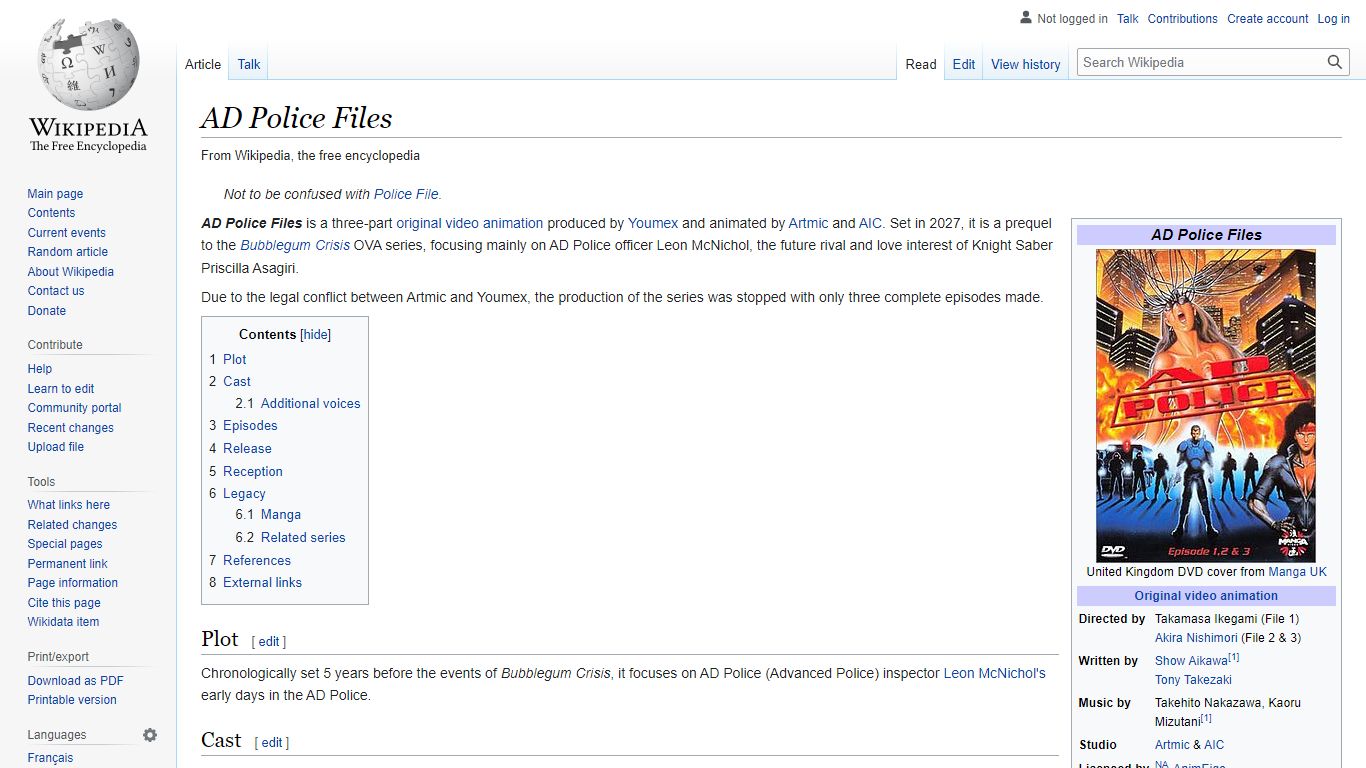
Task: Edit the Plot section
Action: coord(269,642)
